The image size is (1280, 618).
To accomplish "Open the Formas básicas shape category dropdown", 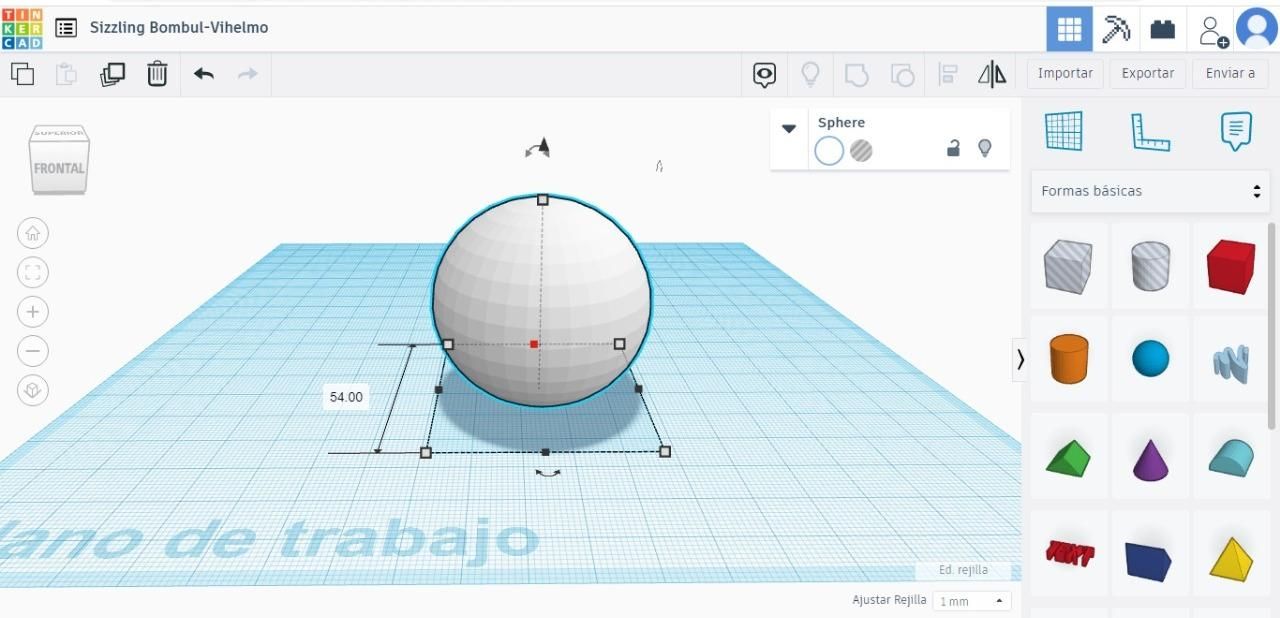I will tap(1151, 191).
